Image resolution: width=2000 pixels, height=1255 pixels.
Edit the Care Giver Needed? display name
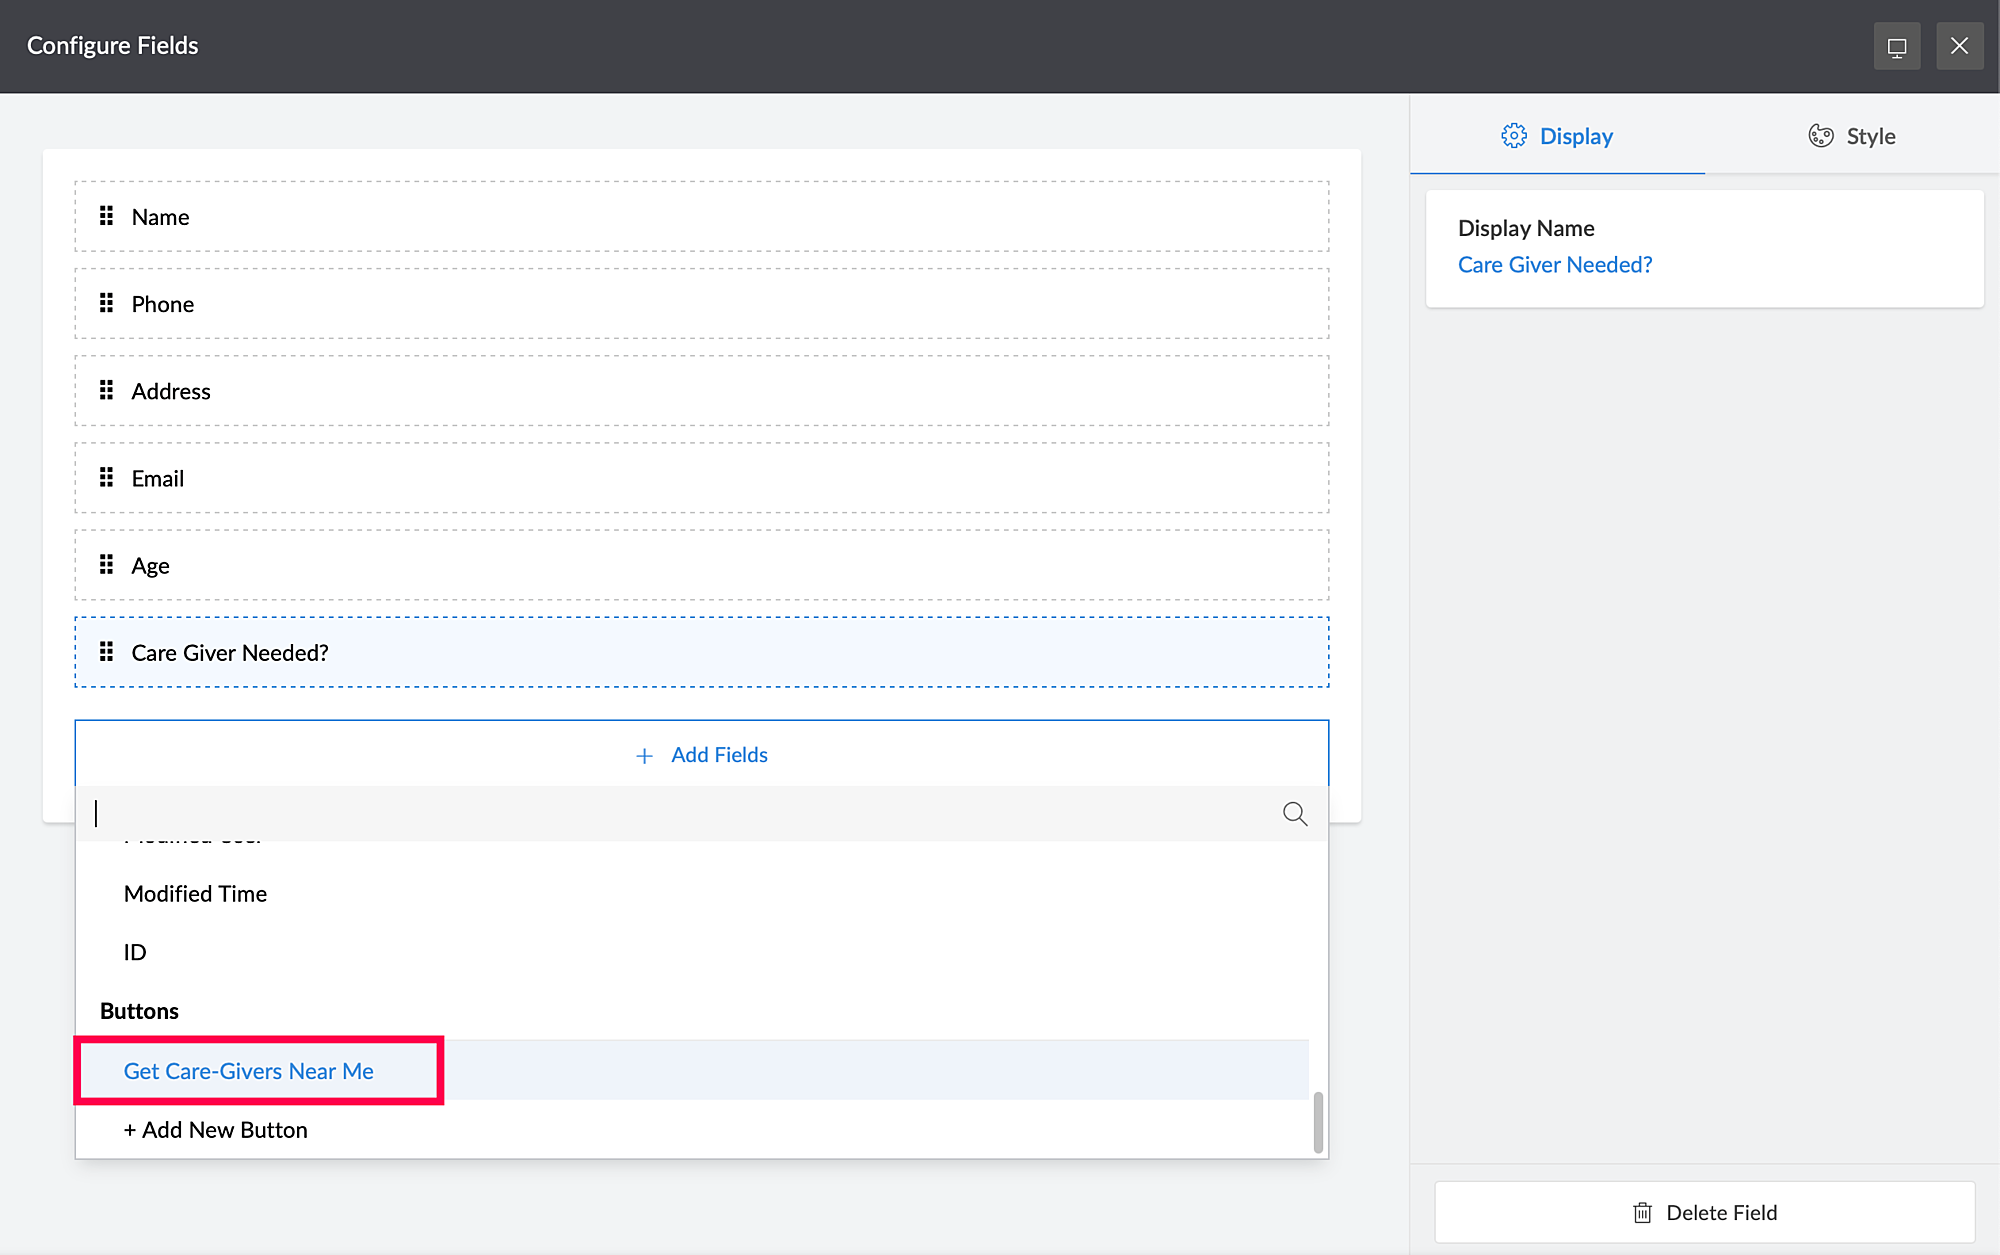[x=1554, y=265]
